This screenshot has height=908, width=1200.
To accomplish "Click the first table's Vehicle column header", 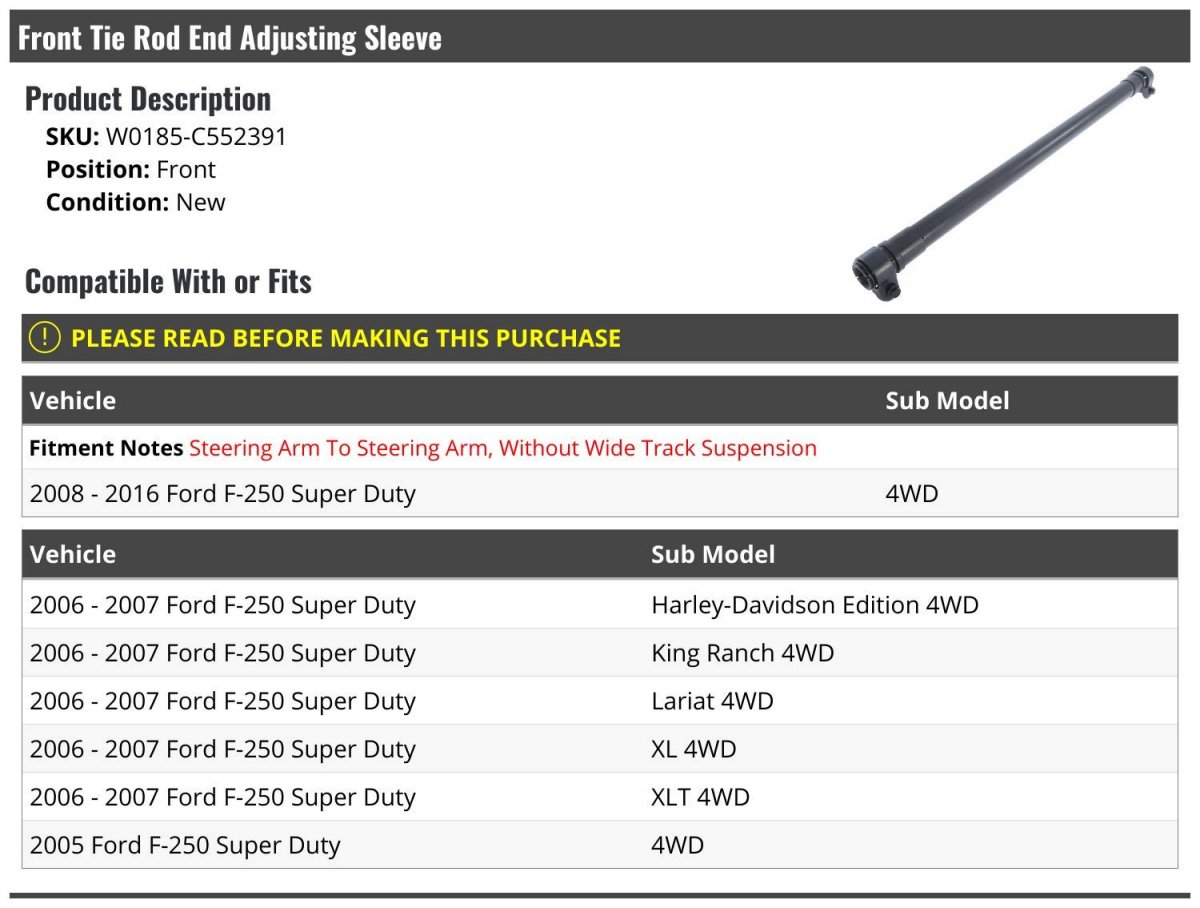I will [x=73, y=401].
